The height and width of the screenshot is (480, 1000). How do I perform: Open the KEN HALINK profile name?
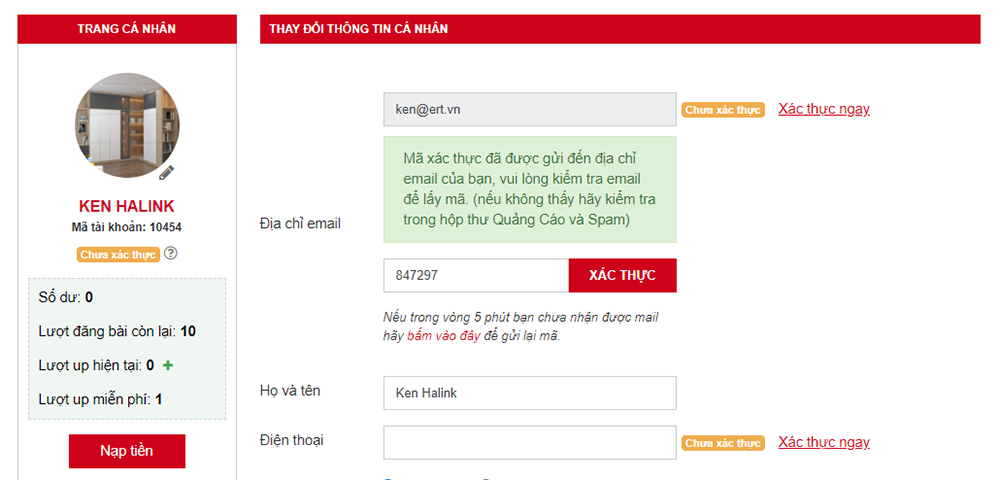tap(126, 207)
